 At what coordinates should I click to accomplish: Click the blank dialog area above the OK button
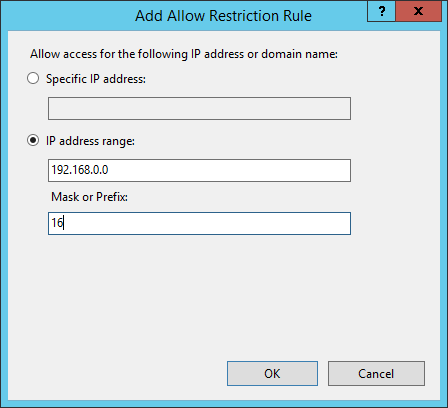click(x=272, y=300)
